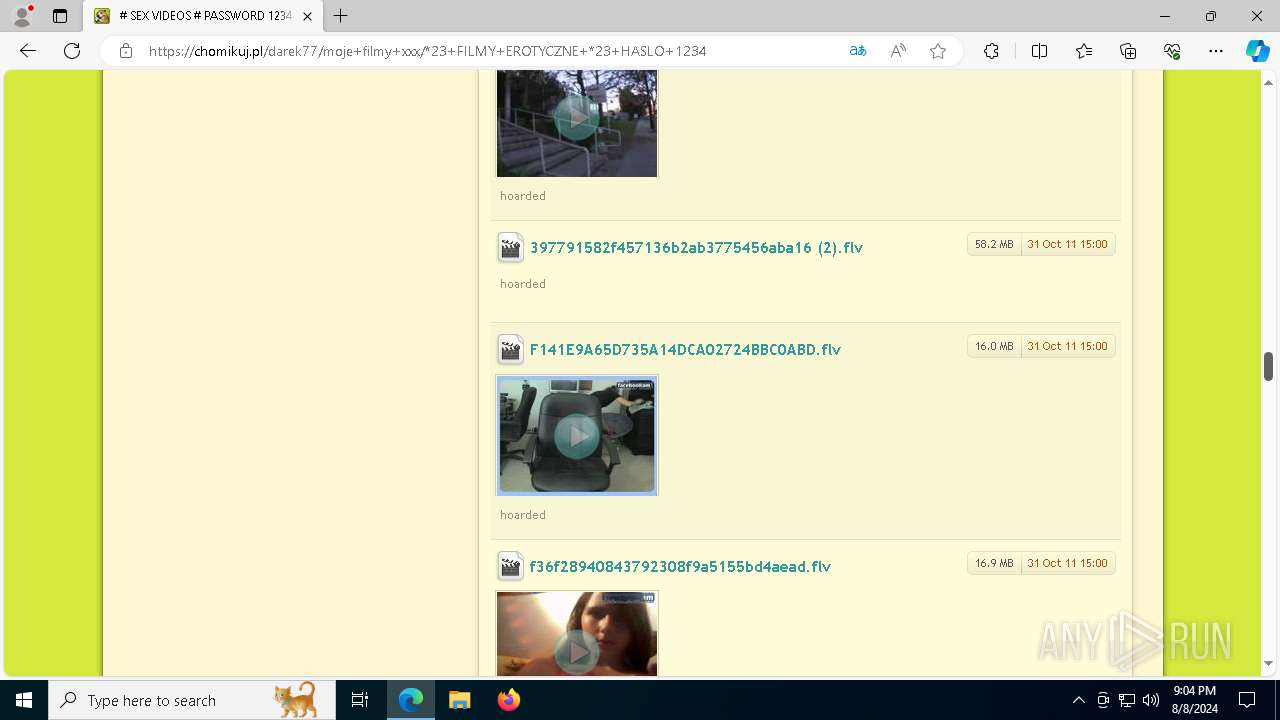Viewport: 1280px width, 720px height.
Task: Close the SEX VIDEOS PASSWORD tab
Action: 308,16
